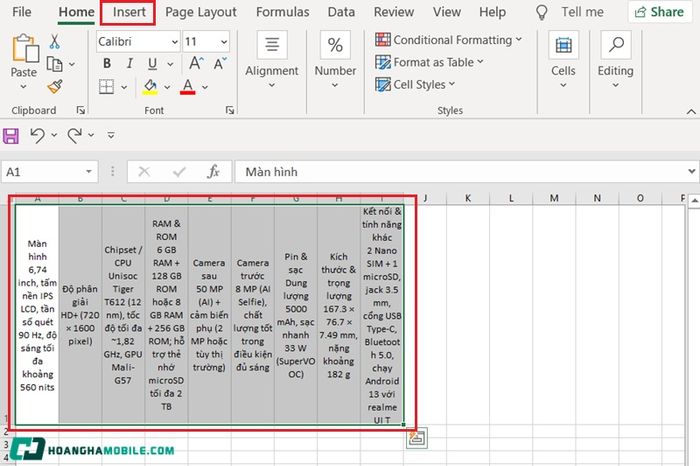Apply the red Font Color swatch

tap(188, 87)
